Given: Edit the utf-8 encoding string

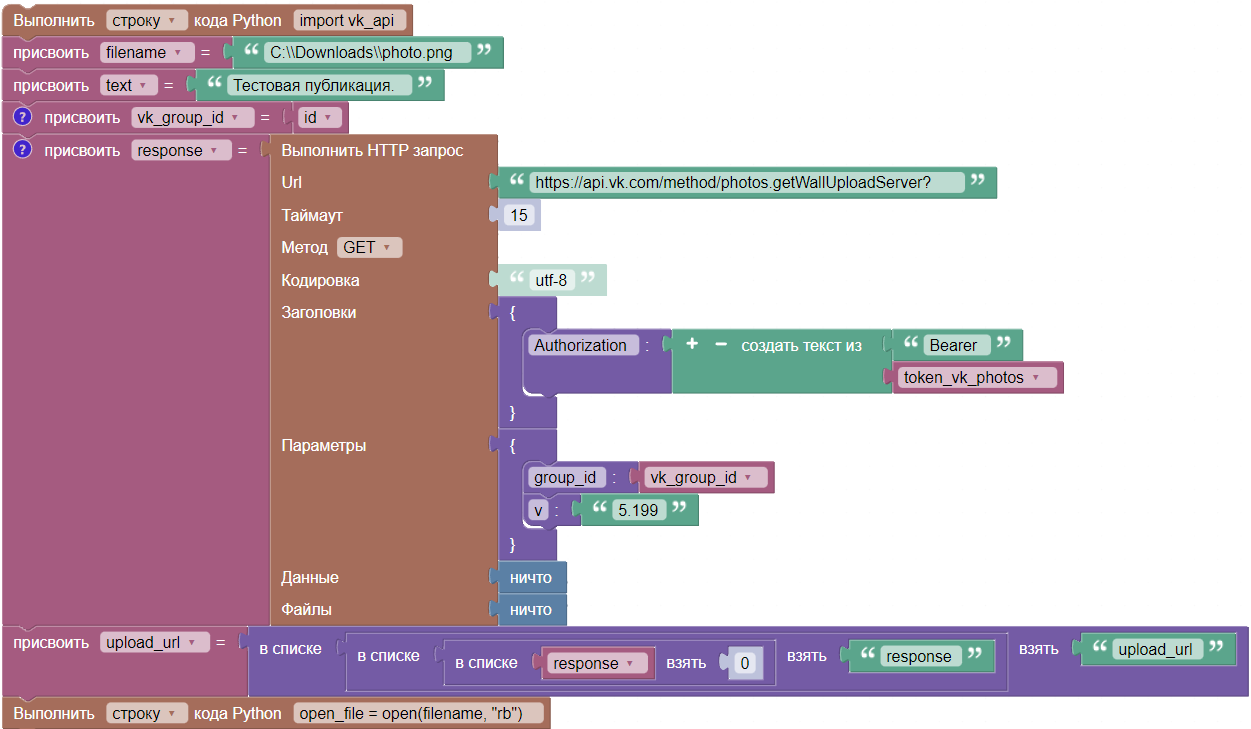Looking at the screenshot, I should point(551,281).
